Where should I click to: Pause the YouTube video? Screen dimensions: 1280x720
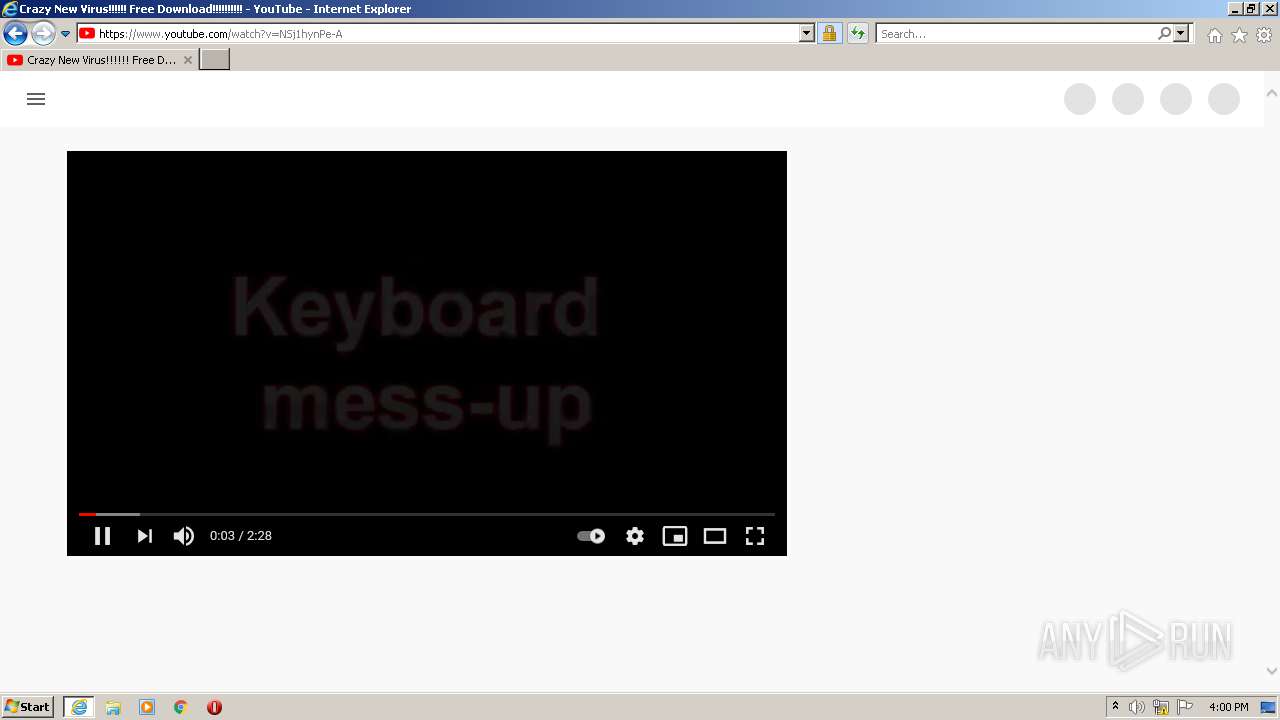pyautogui.click(x=102, y=536)
